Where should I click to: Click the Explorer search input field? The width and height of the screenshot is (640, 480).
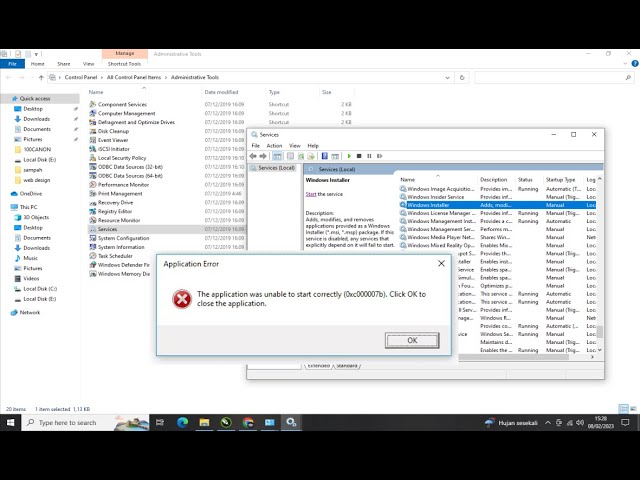554,78
